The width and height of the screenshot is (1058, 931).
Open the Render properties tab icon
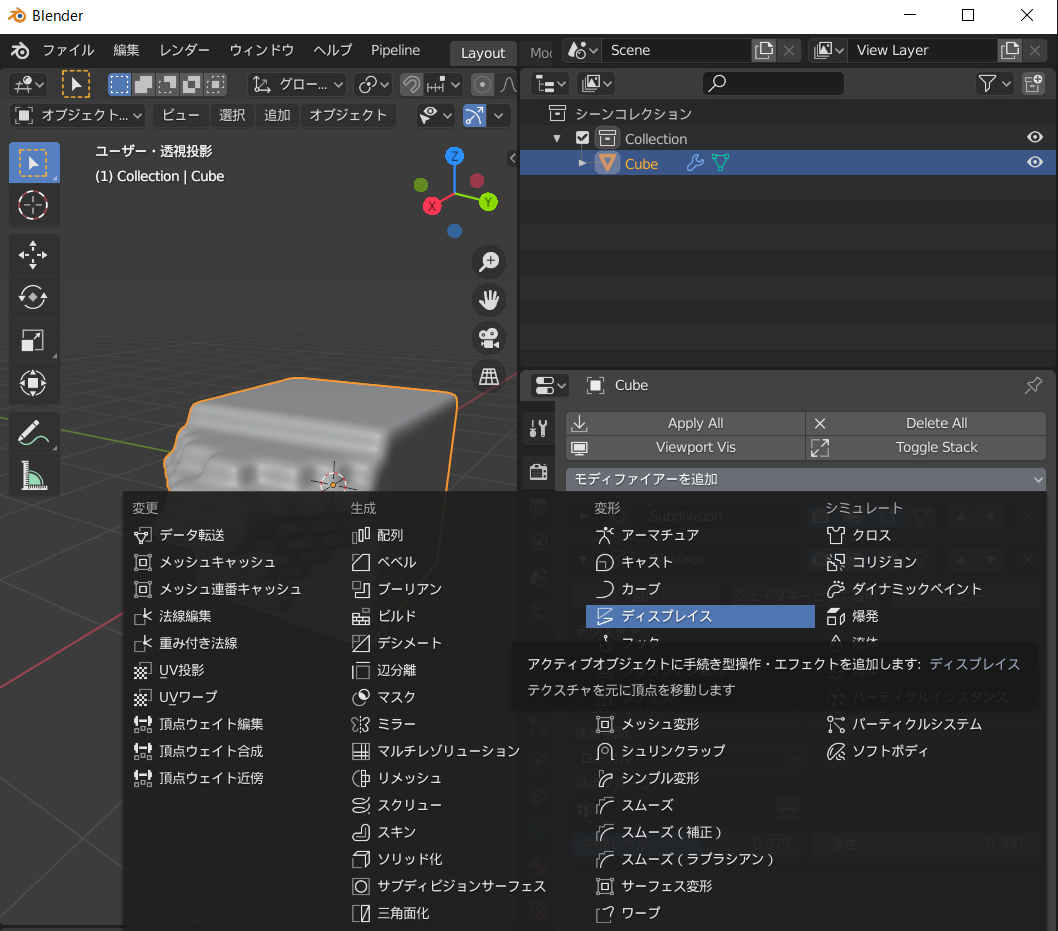(538, 472)
